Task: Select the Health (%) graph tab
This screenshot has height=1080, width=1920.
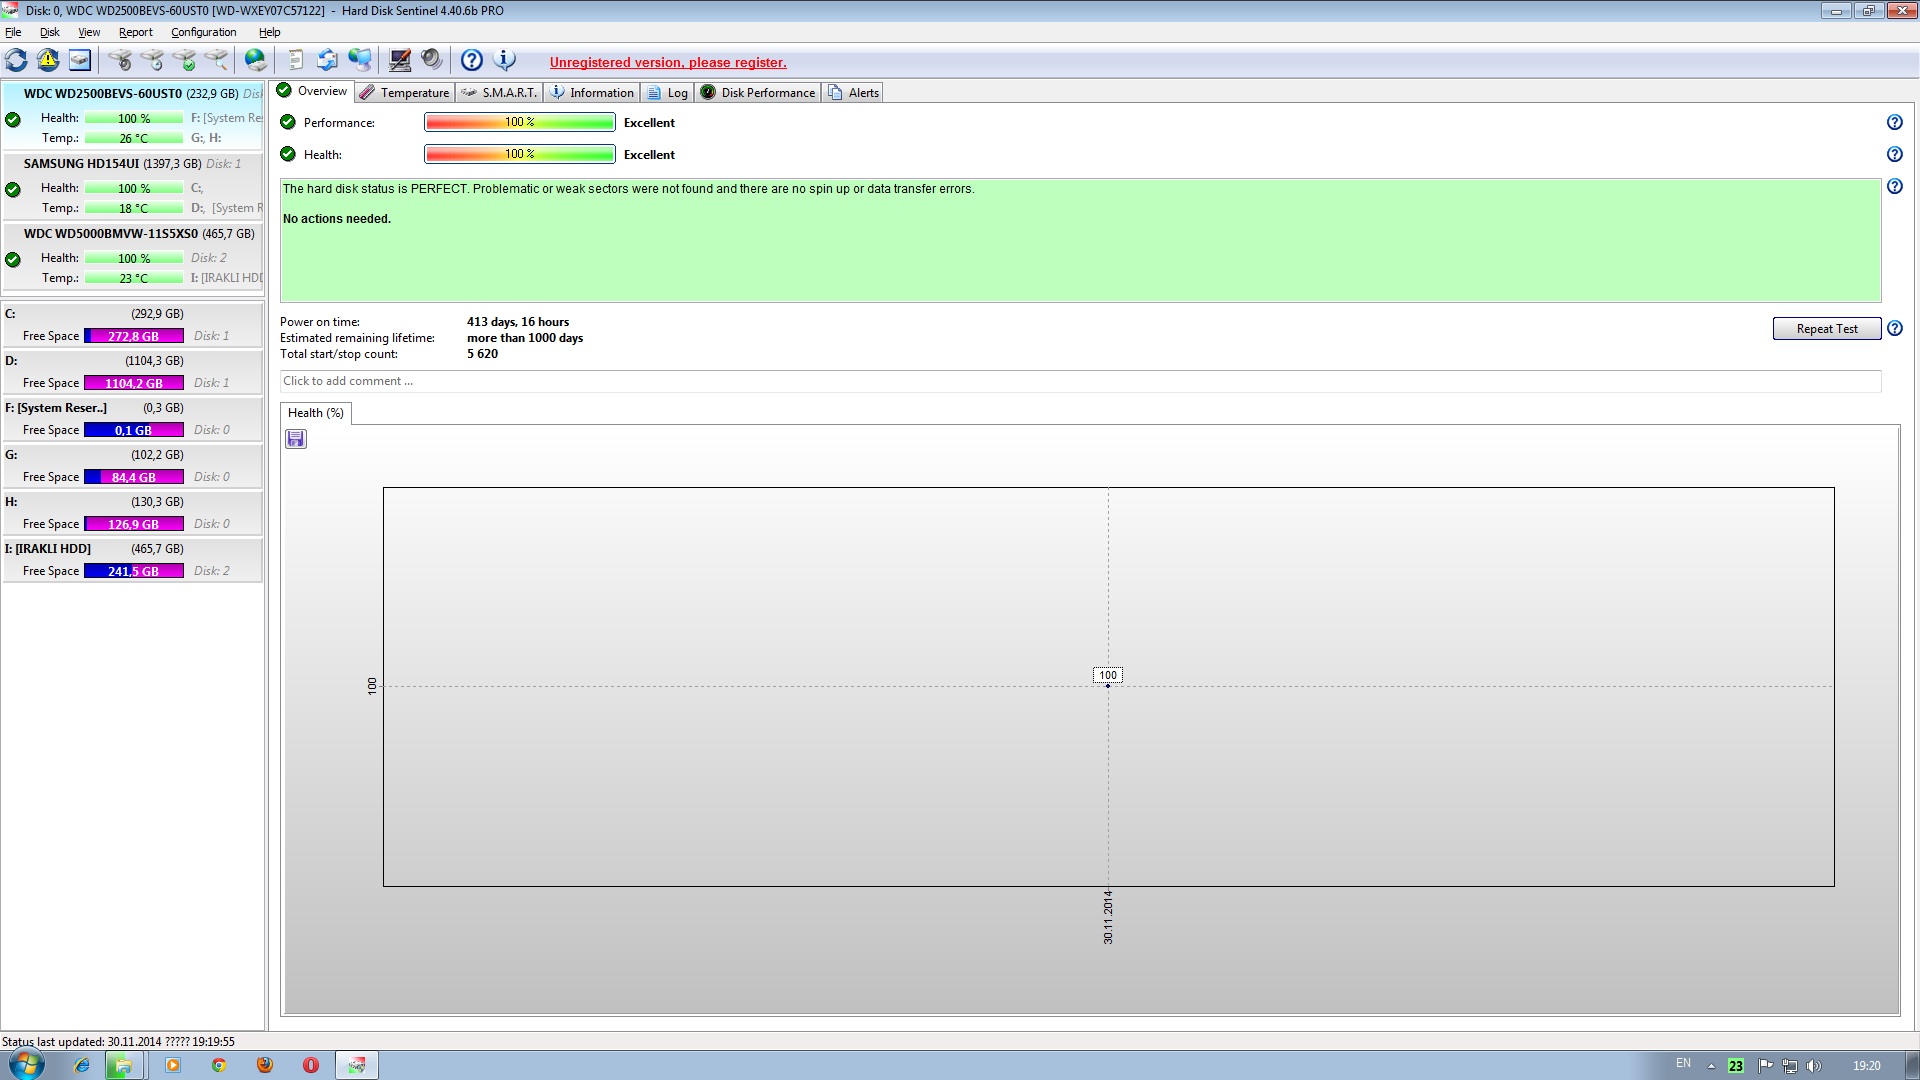Action: point(316,413)
